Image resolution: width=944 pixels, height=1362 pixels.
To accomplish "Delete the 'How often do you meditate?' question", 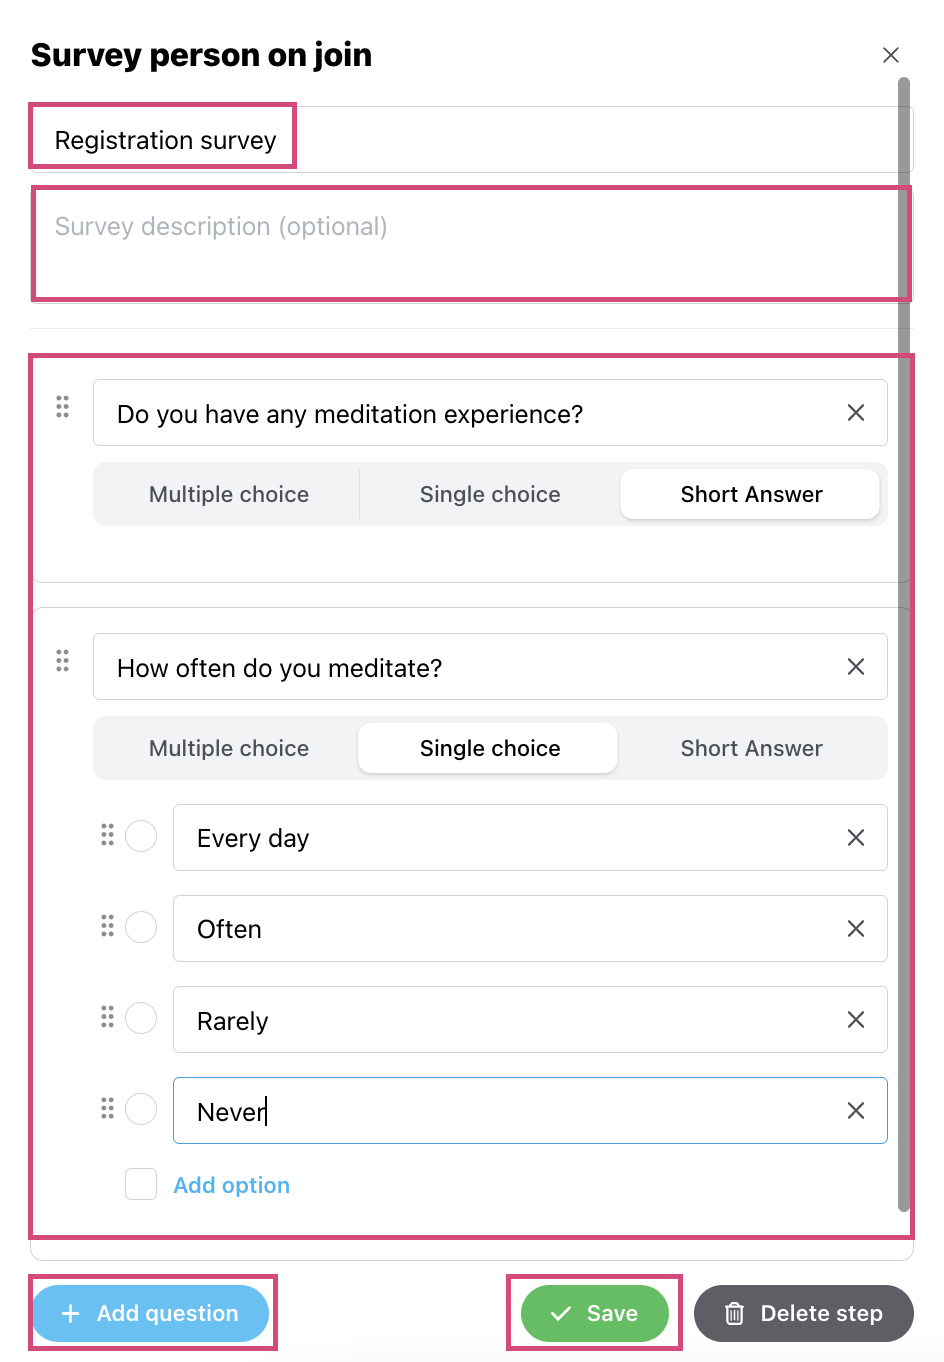I will [856, 667].
